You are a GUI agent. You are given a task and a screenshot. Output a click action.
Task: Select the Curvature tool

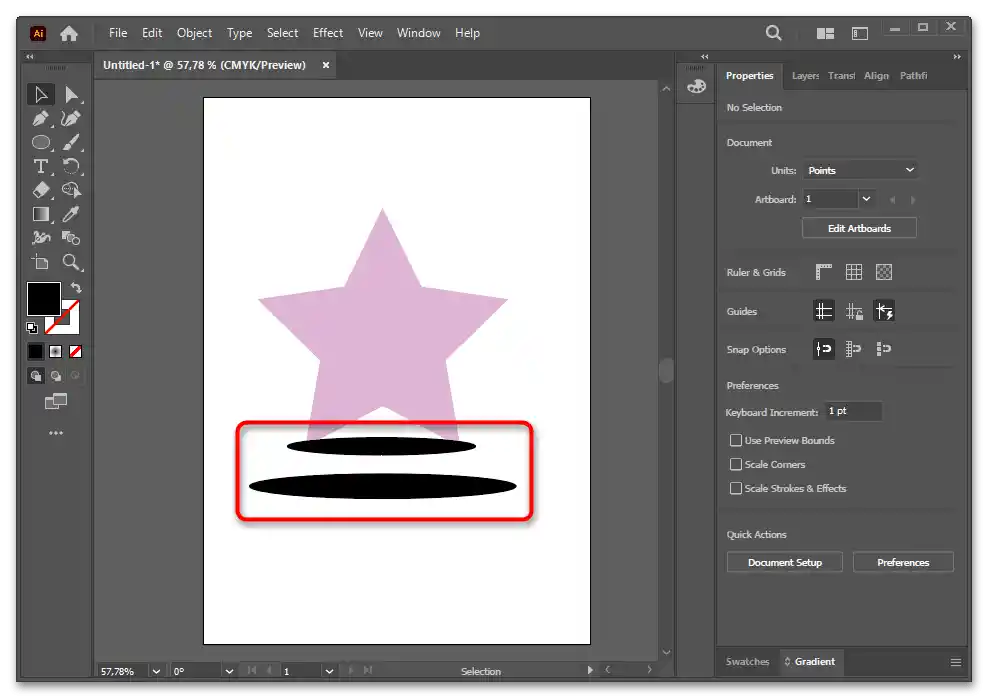[x=71, y=118]
